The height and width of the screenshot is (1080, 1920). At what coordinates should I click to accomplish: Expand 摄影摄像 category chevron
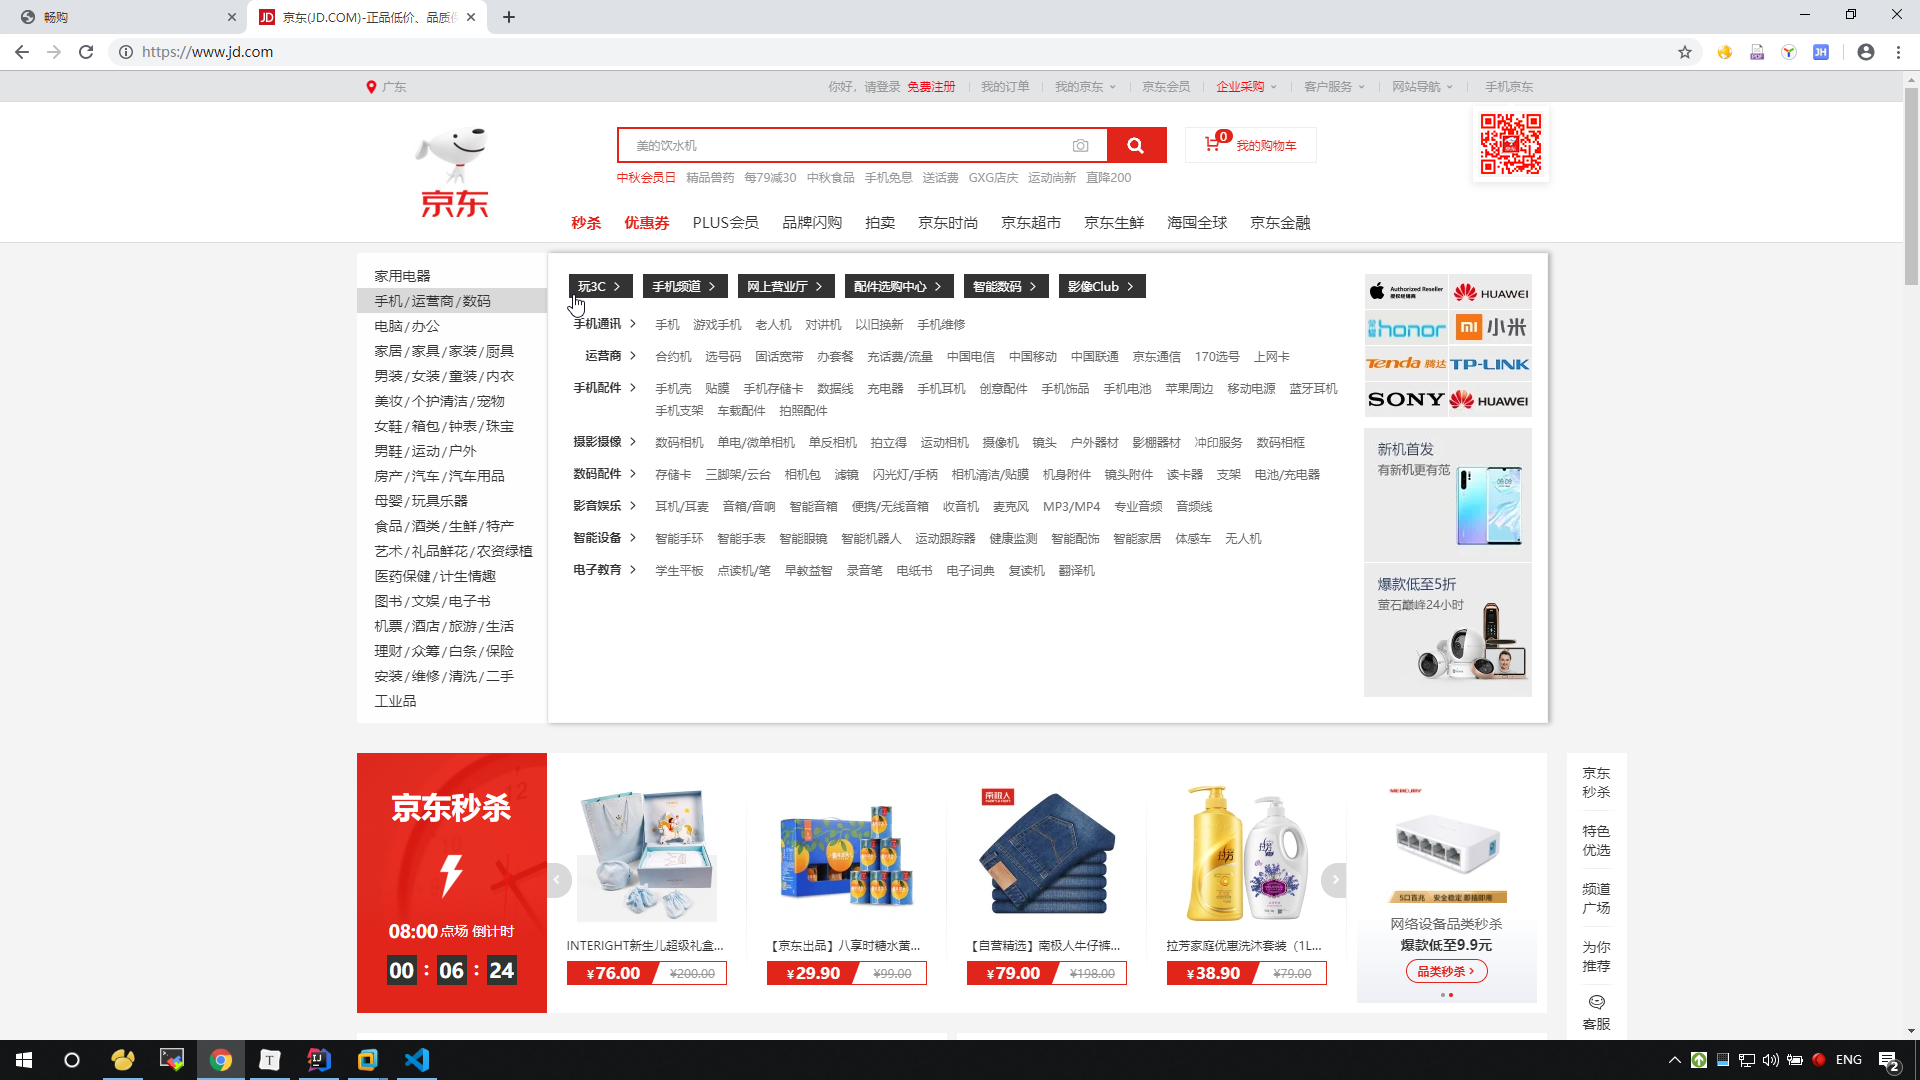[x=633, y=442]
